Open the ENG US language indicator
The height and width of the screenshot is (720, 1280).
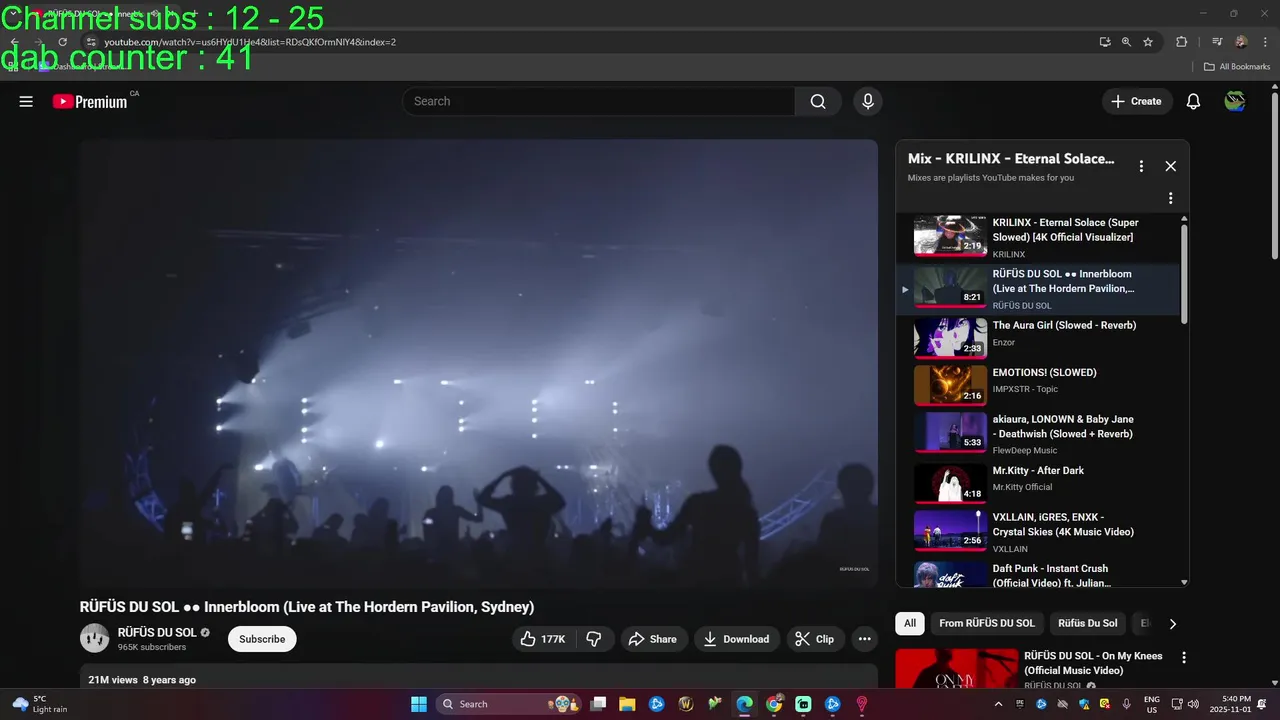[1151, 704]
